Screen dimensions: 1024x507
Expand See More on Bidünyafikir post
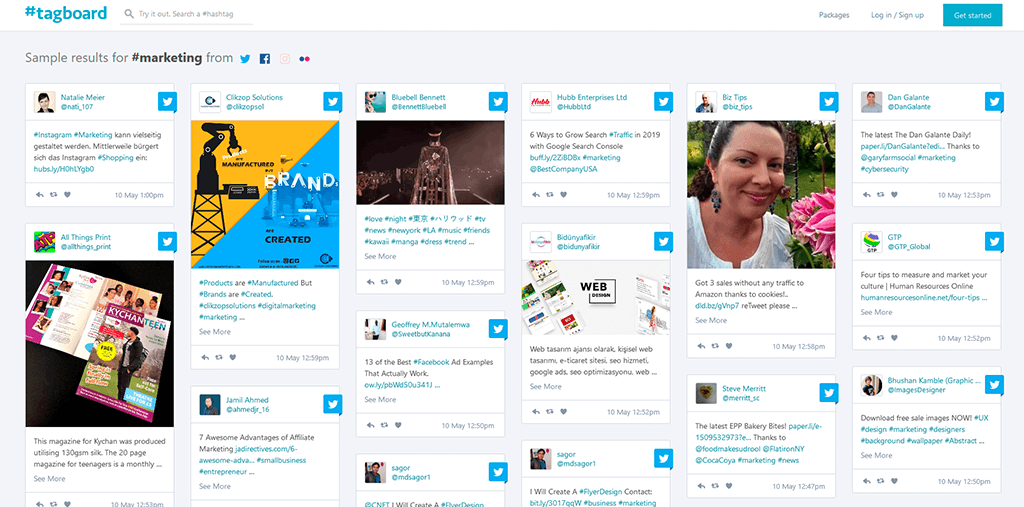click(x=545, y=387)
